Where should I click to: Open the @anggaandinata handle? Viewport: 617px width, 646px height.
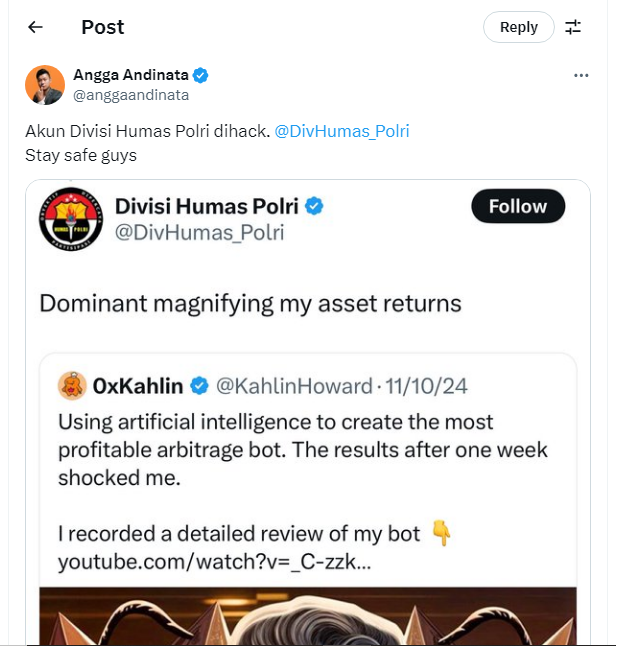(131, 95)
